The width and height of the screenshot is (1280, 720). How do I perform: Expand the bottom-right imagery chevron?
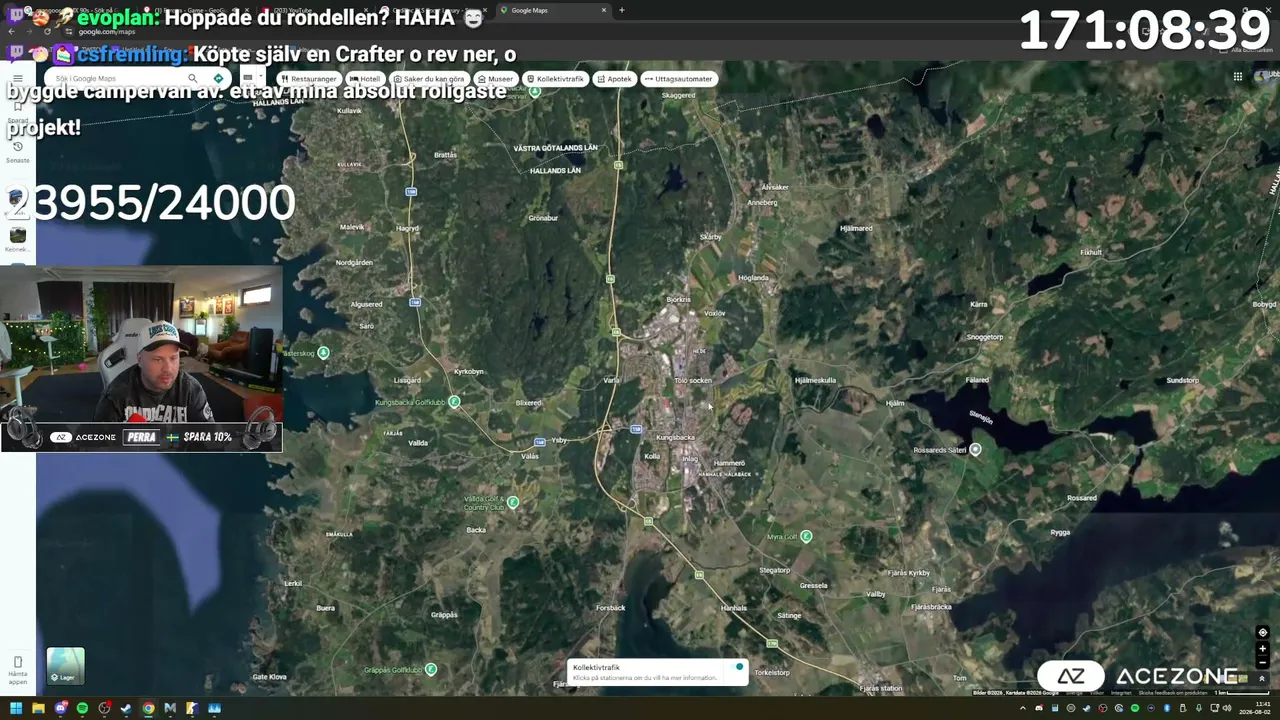1262,679
